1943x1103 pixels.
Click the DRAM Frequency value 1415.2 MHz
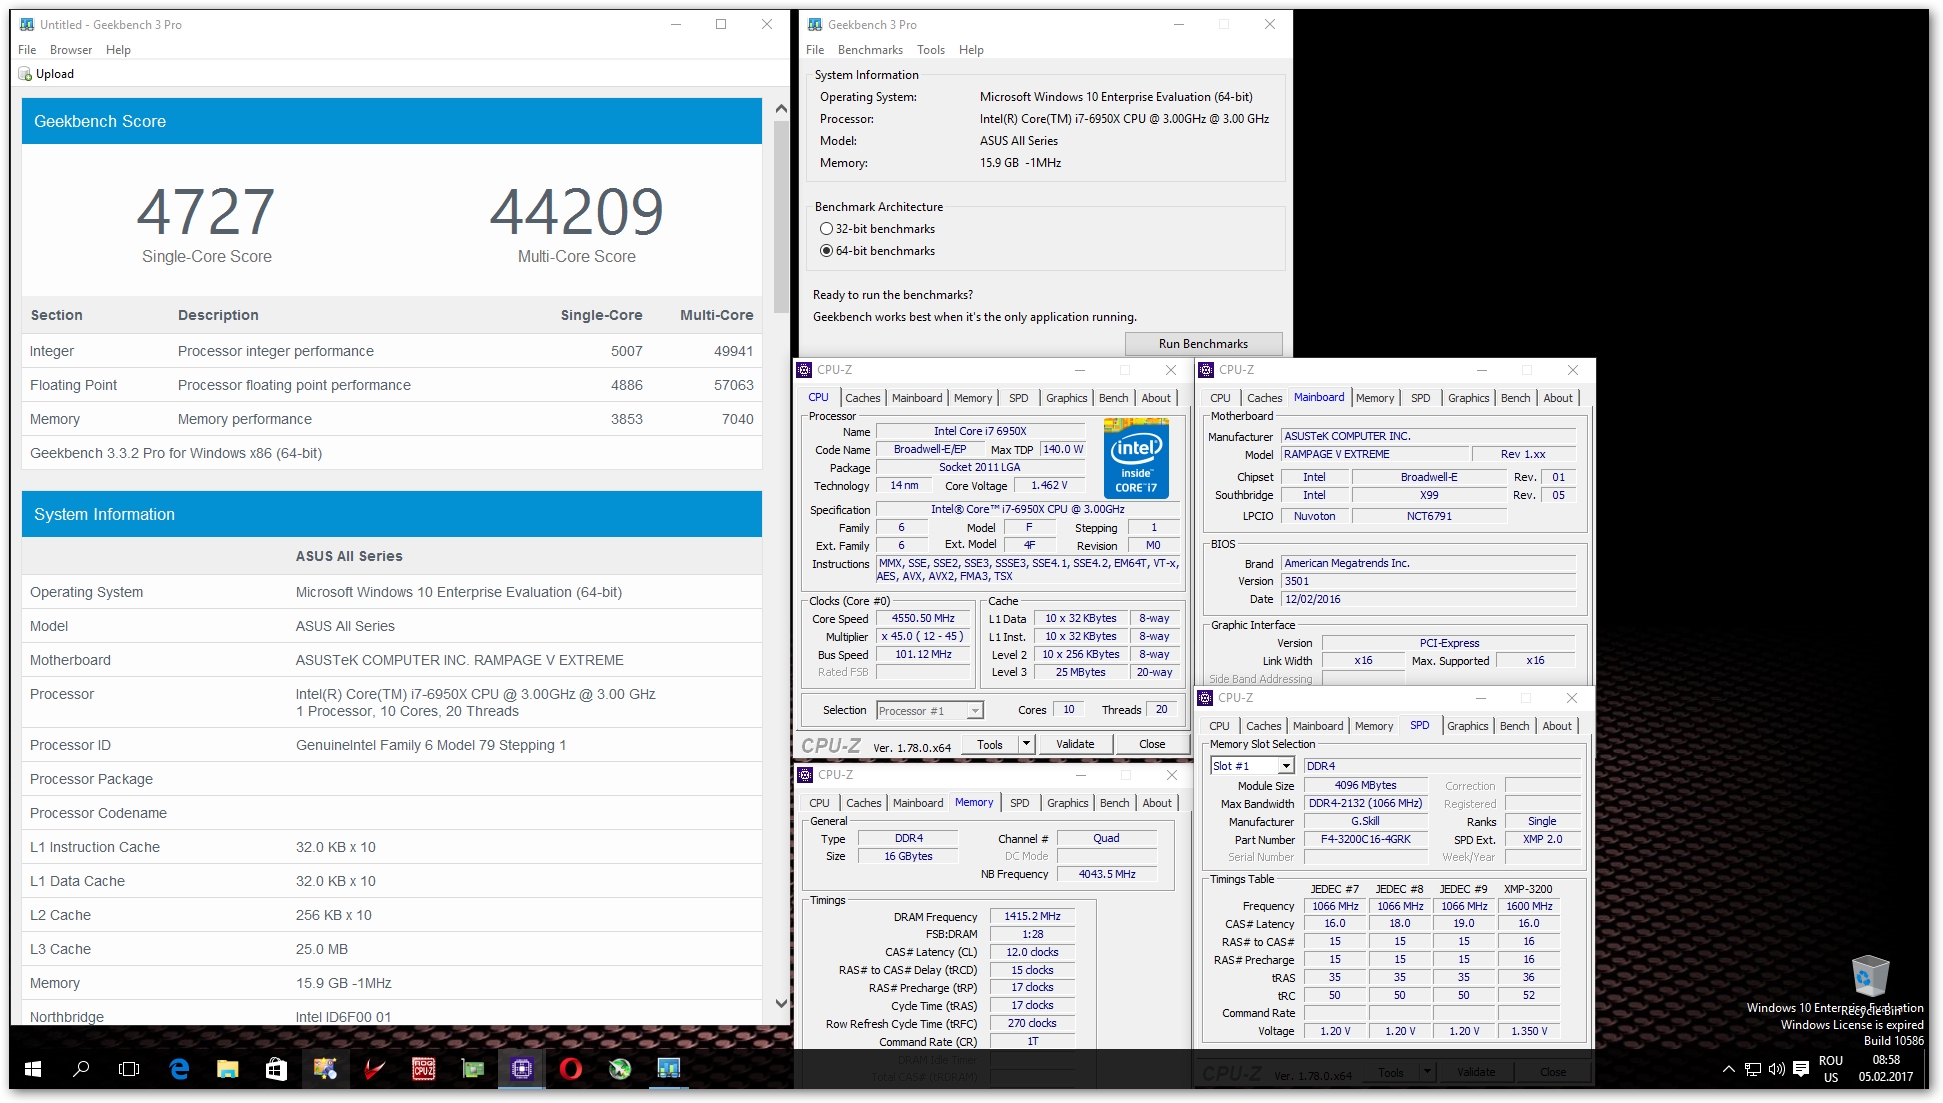1032,916
